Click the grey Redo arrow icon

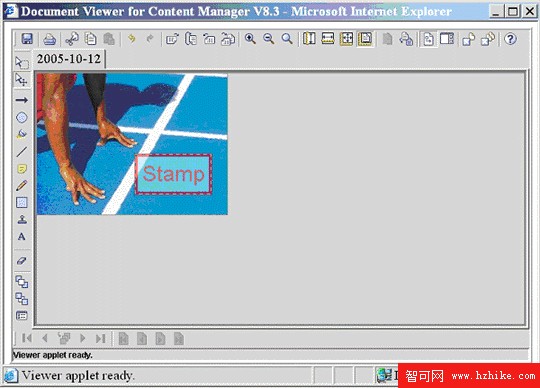[149, 39]
